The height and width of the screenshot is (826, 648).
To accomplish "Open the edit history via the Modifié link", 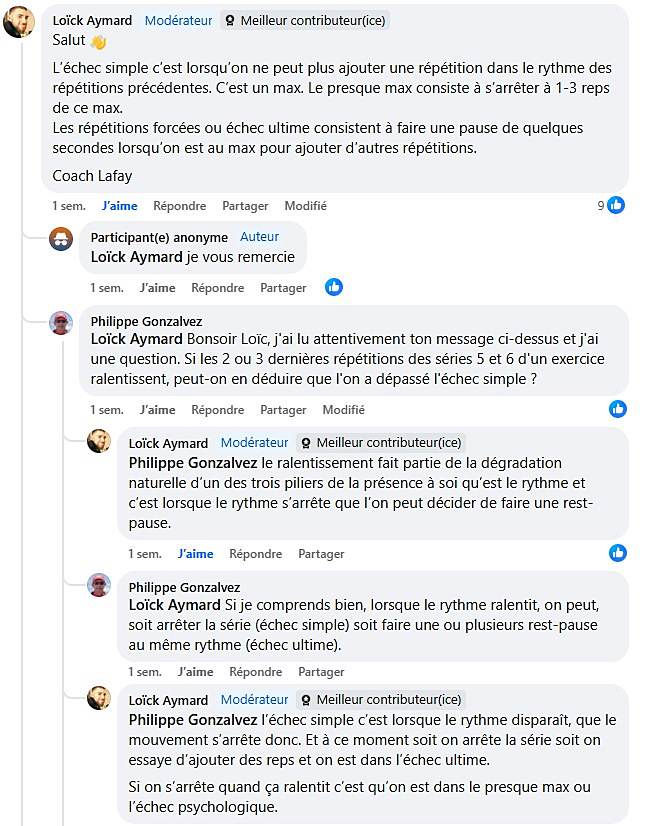I will click(x=305, y=206).
